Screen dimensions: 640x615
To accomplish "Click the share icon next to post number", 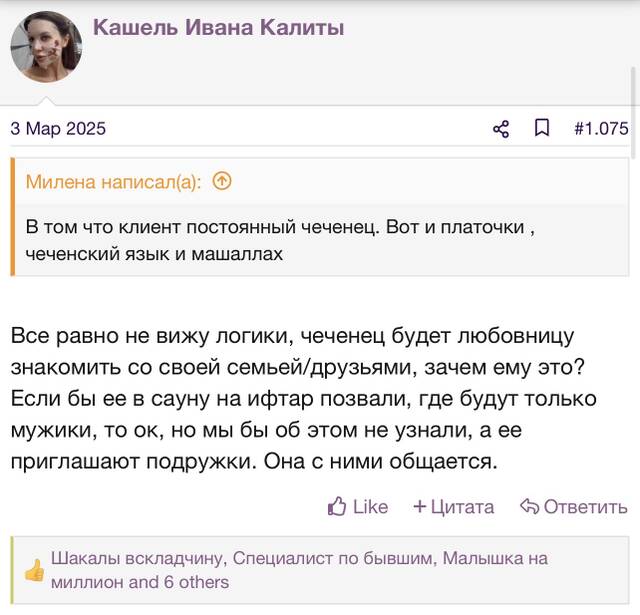I will pyautogui.click(x=501, y=129).
